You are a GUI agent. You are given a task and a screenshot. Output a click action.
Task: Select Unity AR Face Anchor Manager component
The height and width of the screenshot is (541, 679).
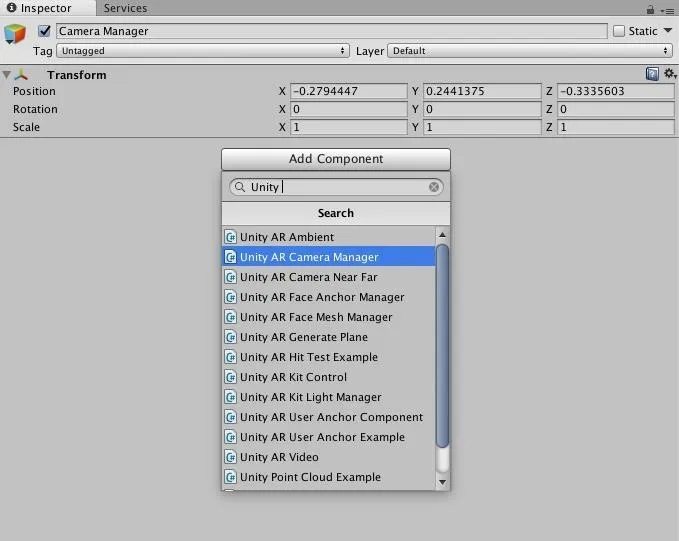329,297
